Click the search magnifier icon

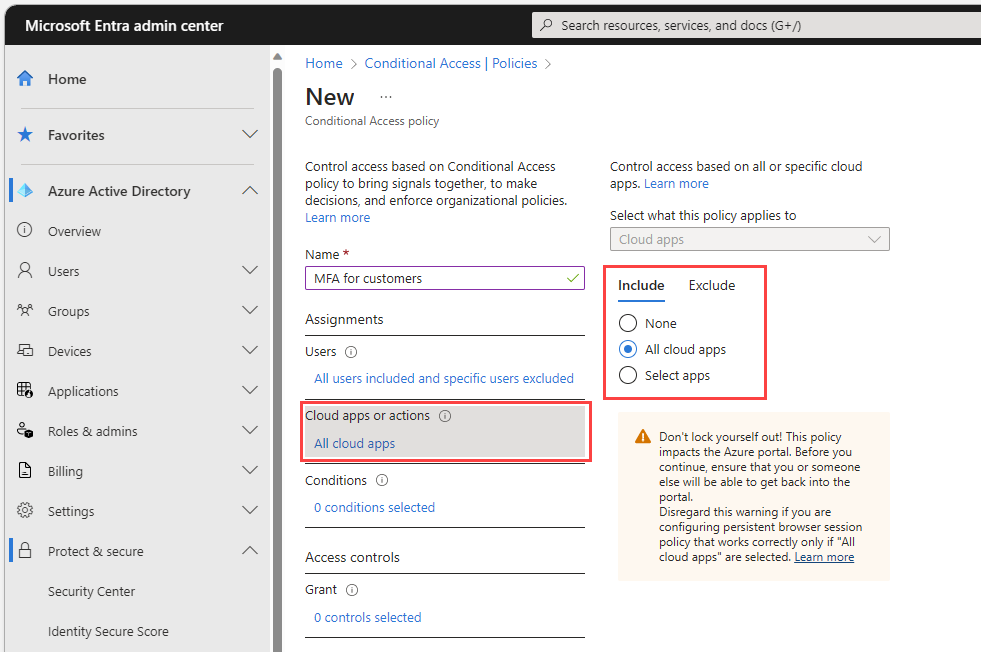point(546,25)
